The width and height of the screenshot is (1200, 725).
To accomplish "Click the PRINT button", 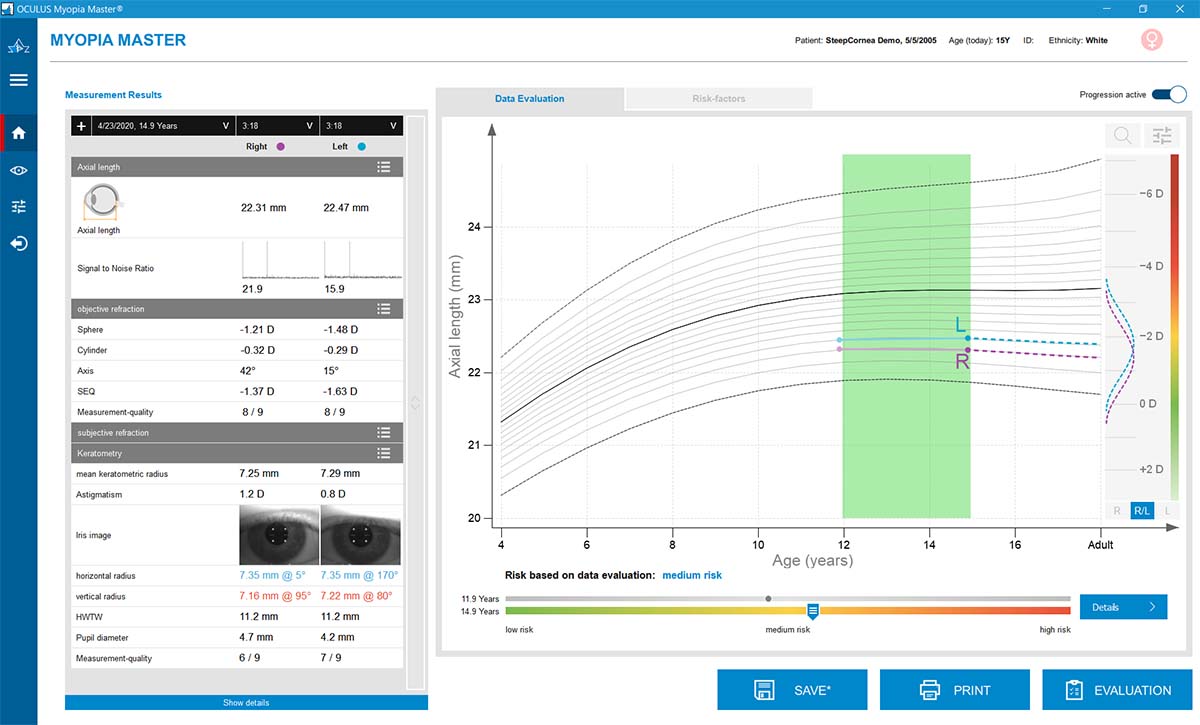I will point(954,690).
